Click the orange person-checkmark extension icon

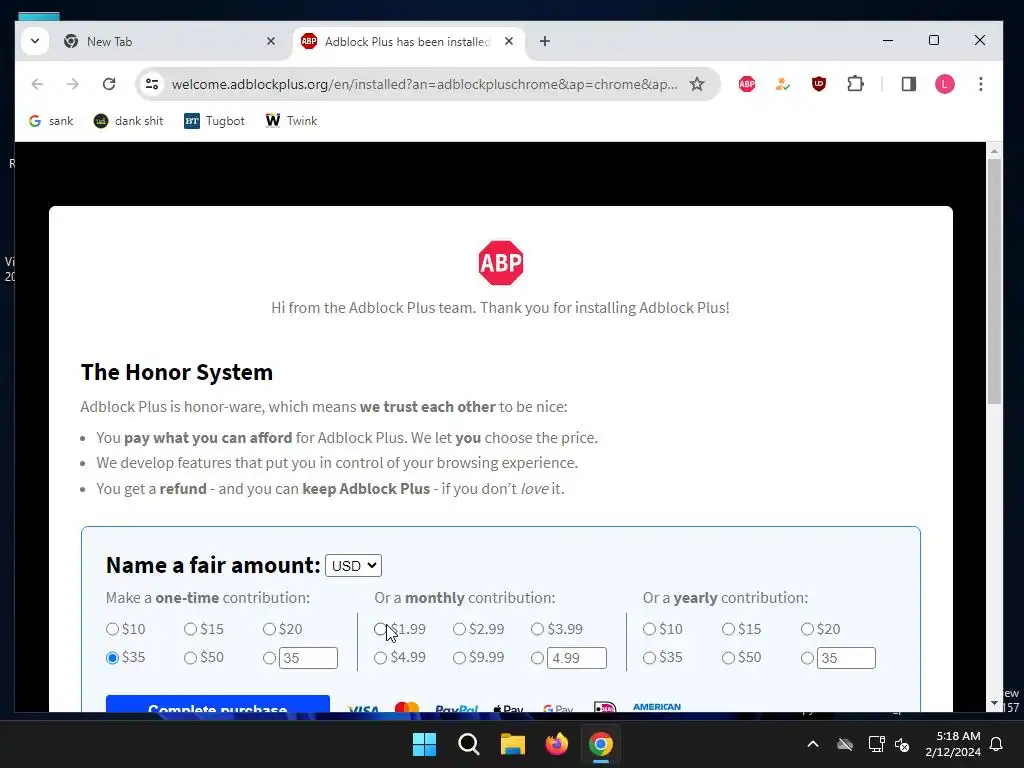782,84
